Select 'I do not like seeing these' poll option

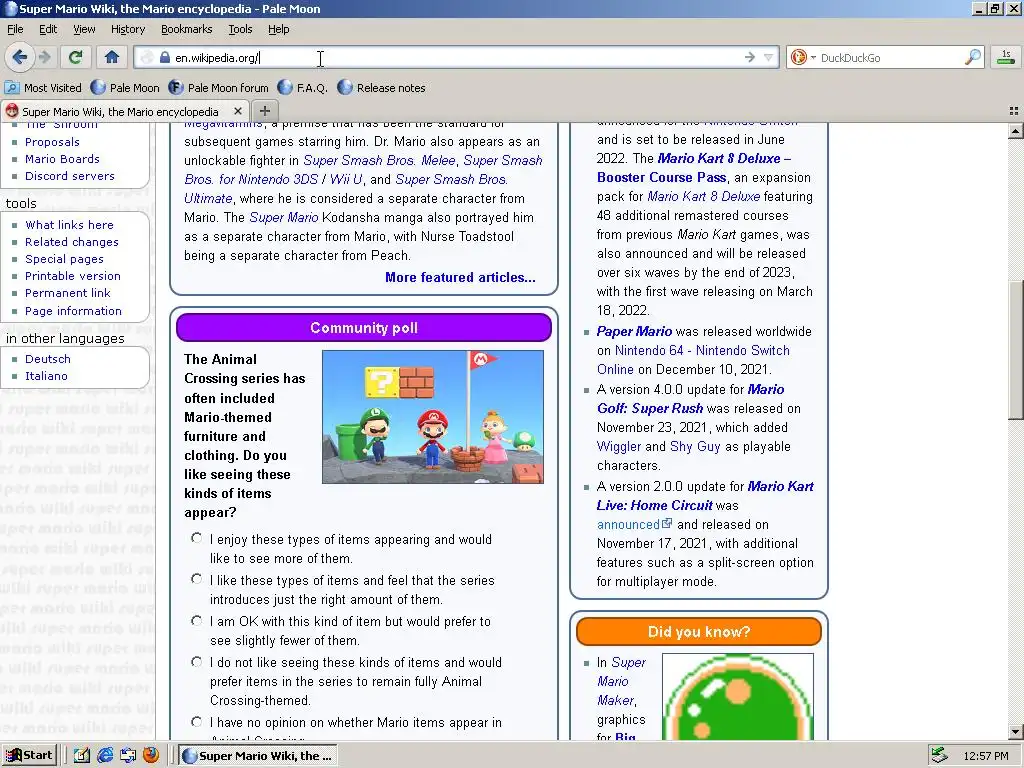[197, 662]
